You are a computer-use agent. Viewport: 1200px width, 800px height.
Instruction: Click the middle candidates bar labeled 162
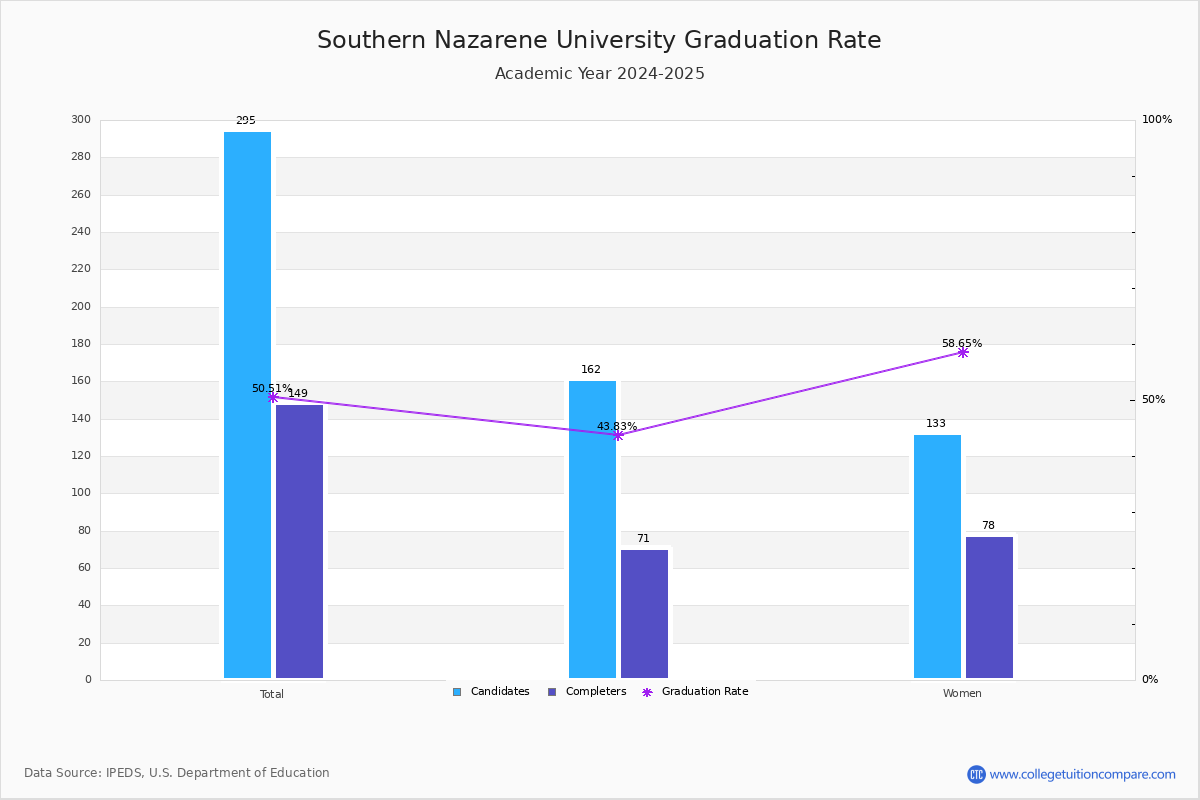point(592,529)
